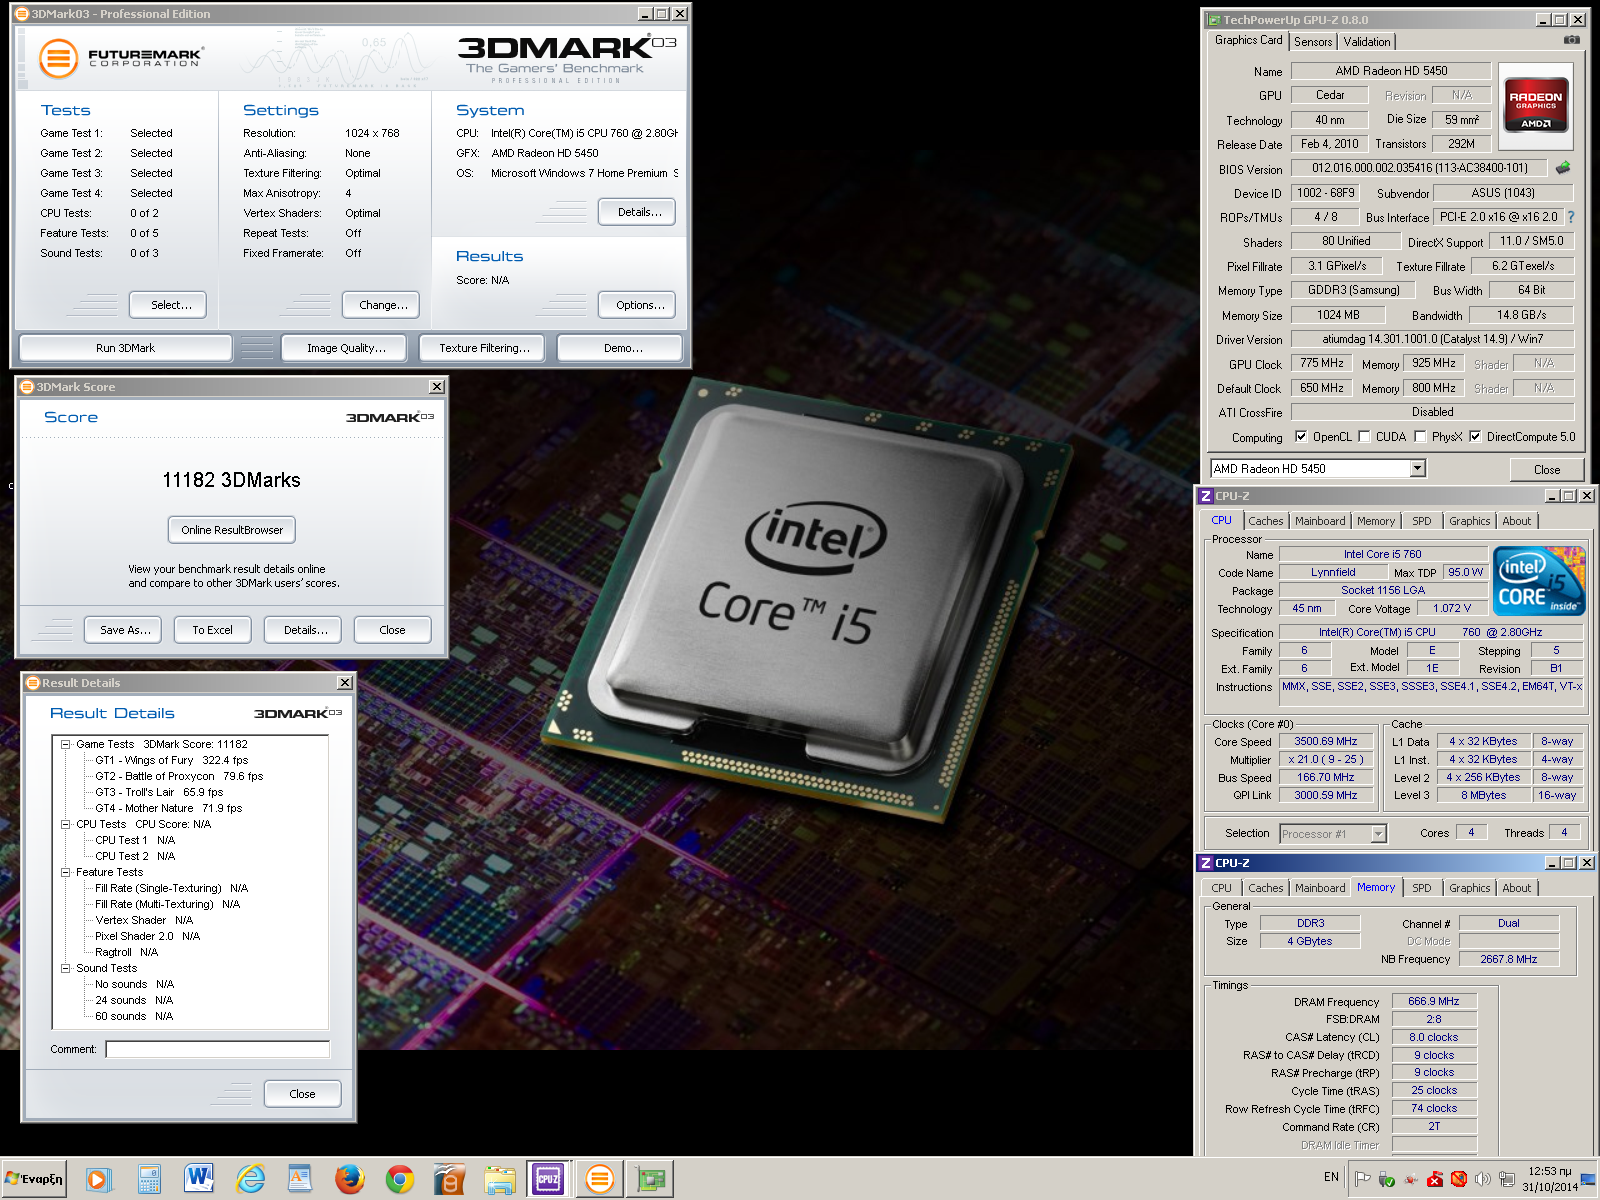Viewport: 1600px width, 1200px height.
Task: Open the About tab in upper CPU-Z window
Action: point(1516,521)
